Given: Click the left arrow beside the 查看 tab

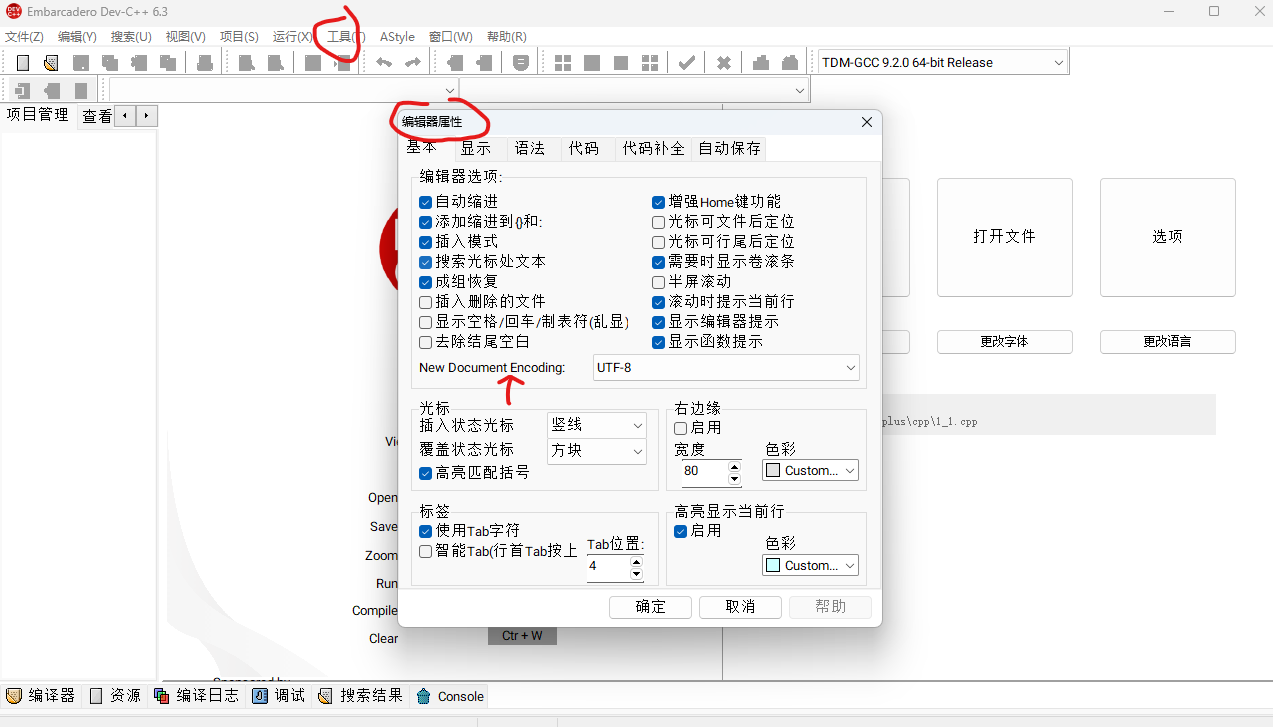Looking at the screenshot, I should [x=125, y=116].
